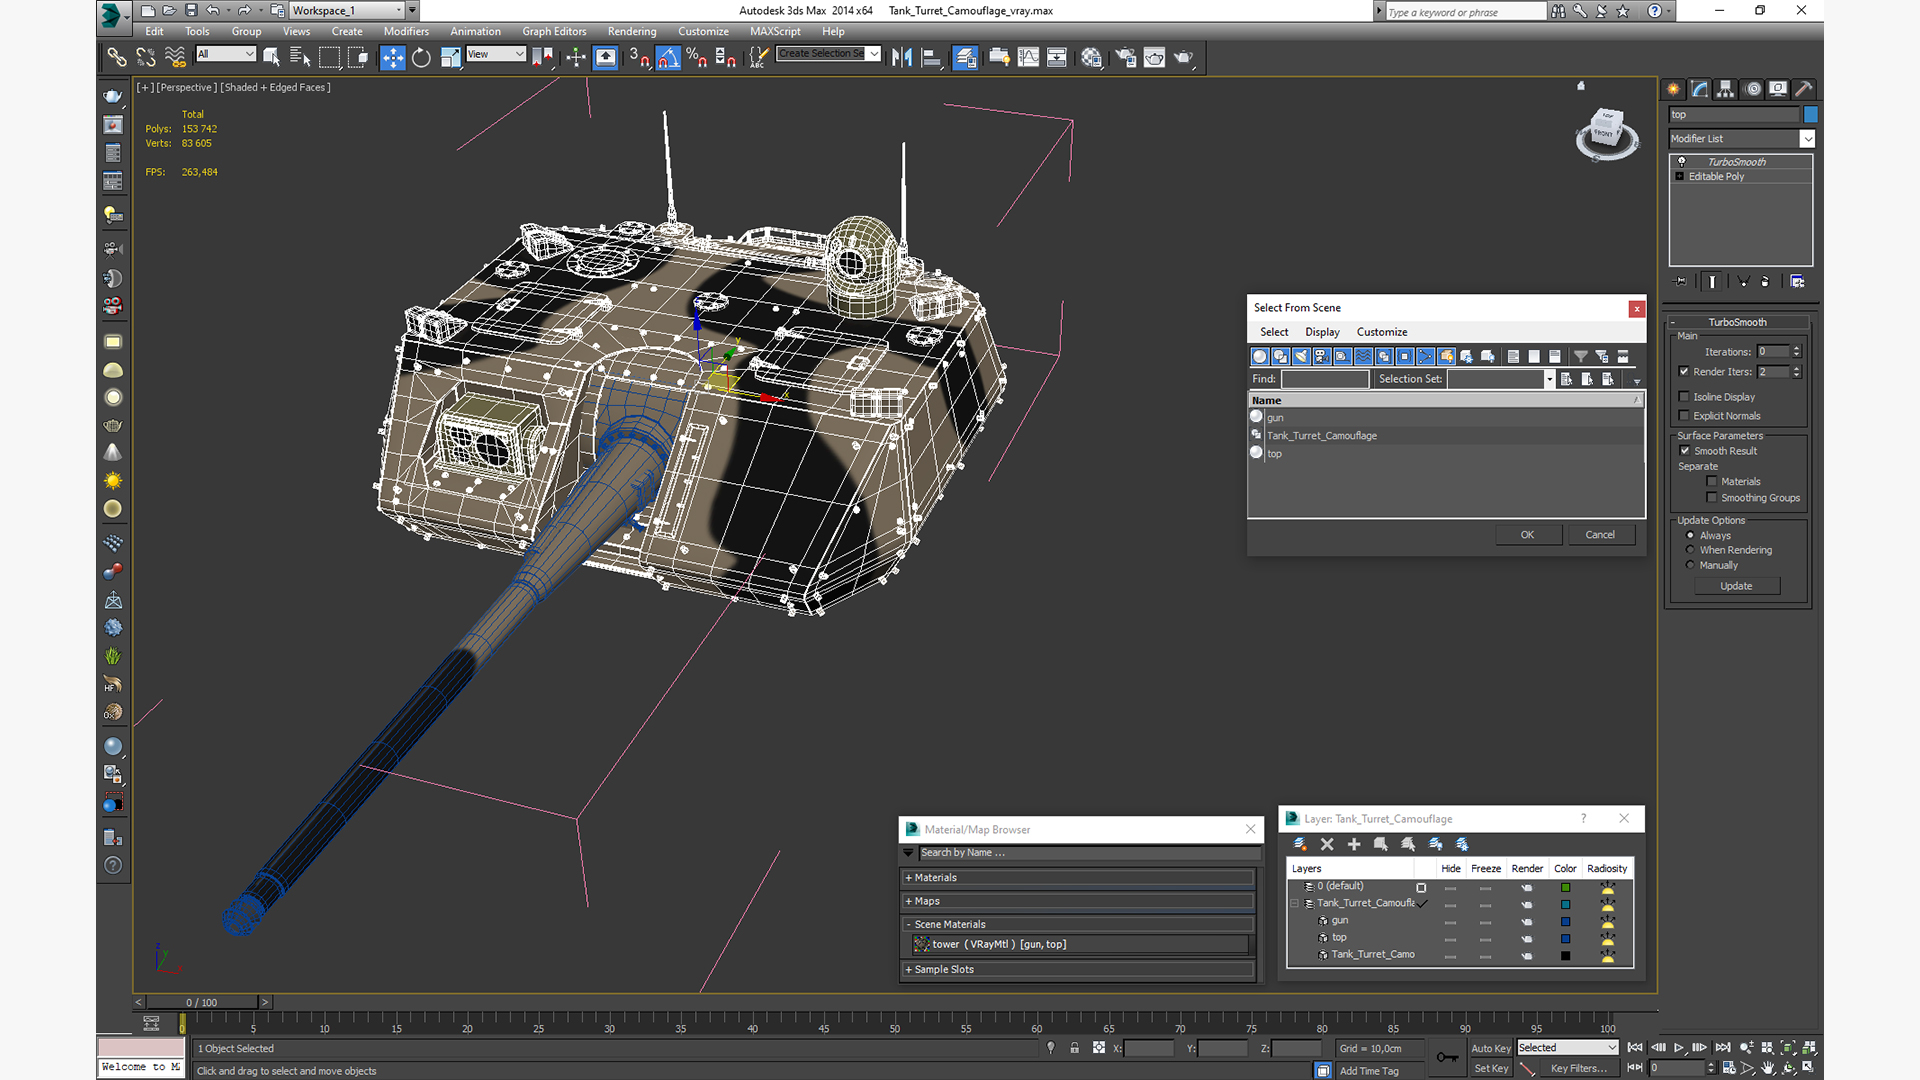Open the Graph Editors menu
Screen dimensions: 1920x1080
click(x=554, y=31)
